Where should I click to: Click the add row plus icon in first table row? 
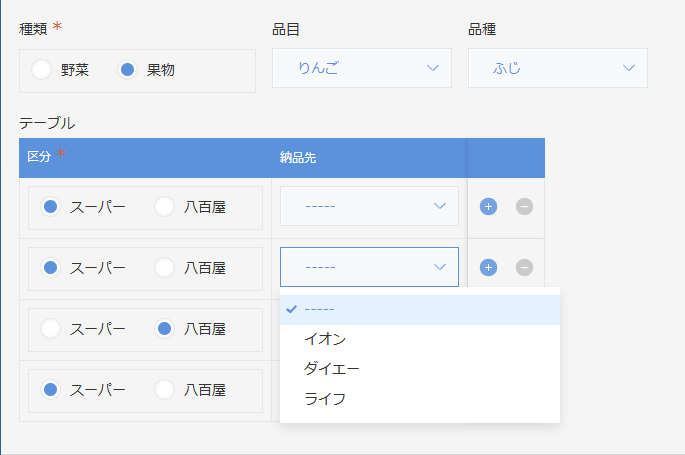(x=488, y=207)
